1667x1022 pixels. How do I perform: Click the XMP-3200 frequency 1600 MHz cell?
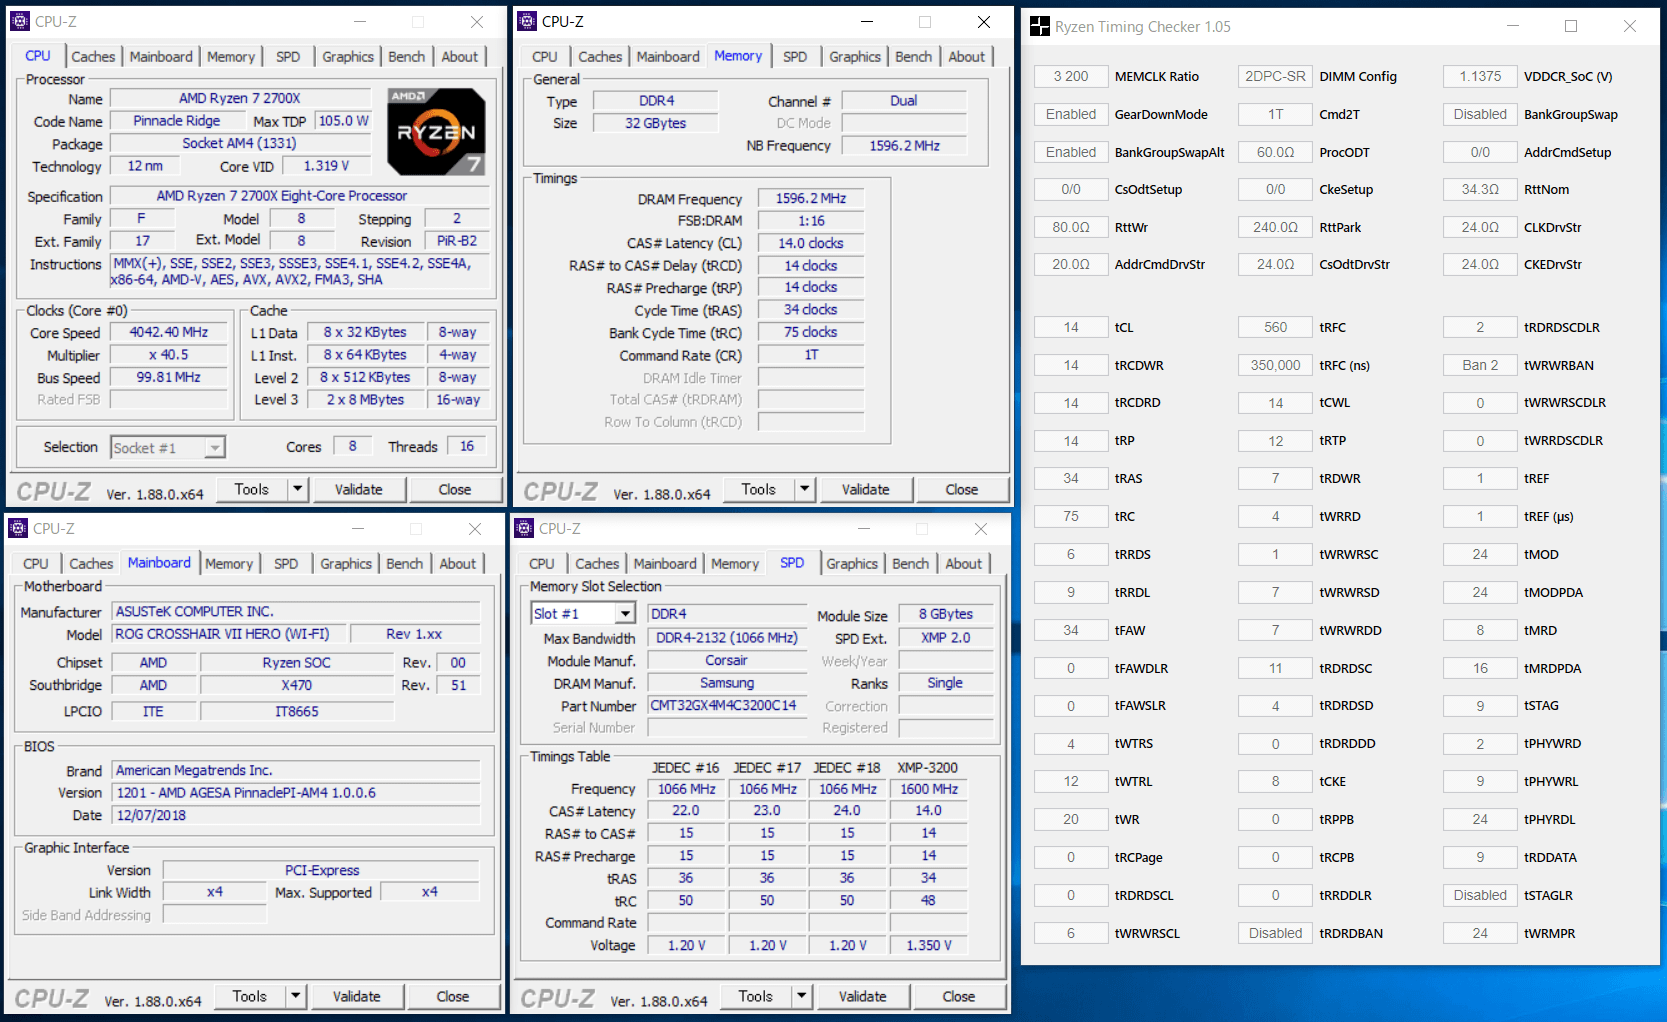click(928, 789)
